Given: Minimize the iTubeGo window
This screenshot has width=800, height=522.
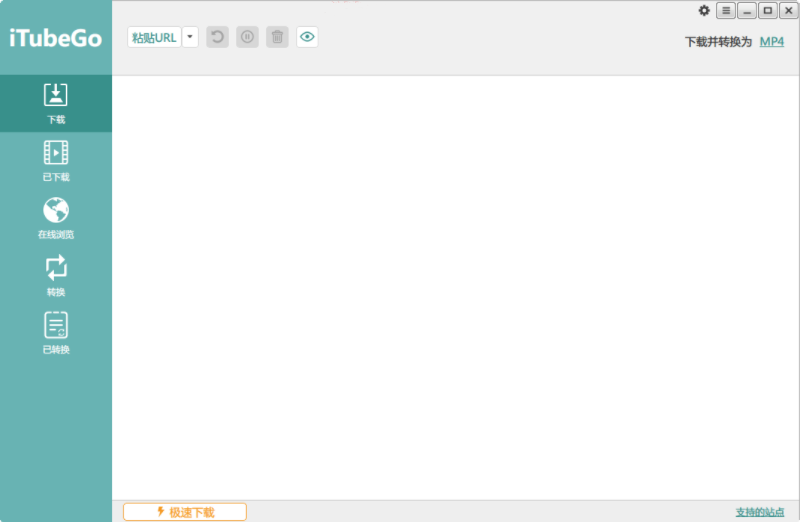Looking at the screenshot, I should click(747, 11).
